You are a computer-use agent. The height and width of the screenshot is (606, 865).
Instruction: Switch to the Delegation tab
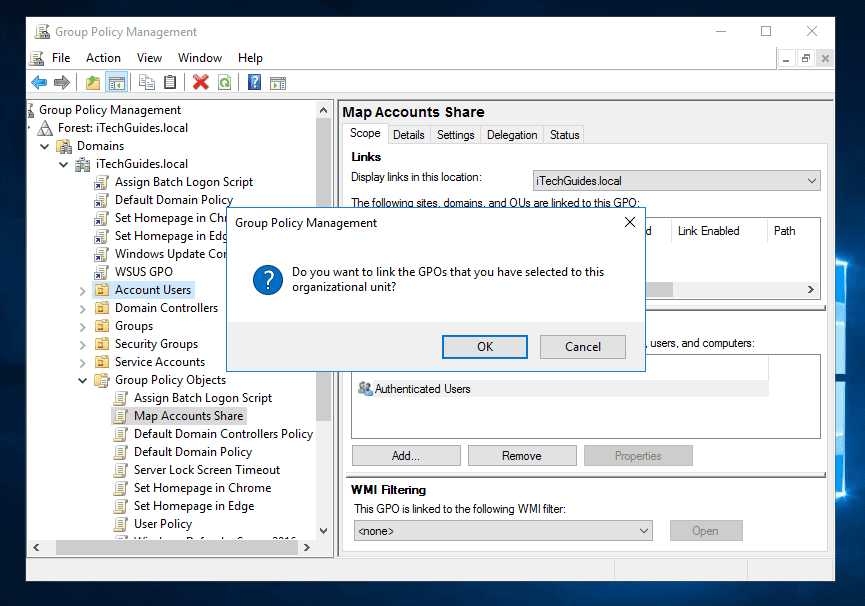click(511, 134)
